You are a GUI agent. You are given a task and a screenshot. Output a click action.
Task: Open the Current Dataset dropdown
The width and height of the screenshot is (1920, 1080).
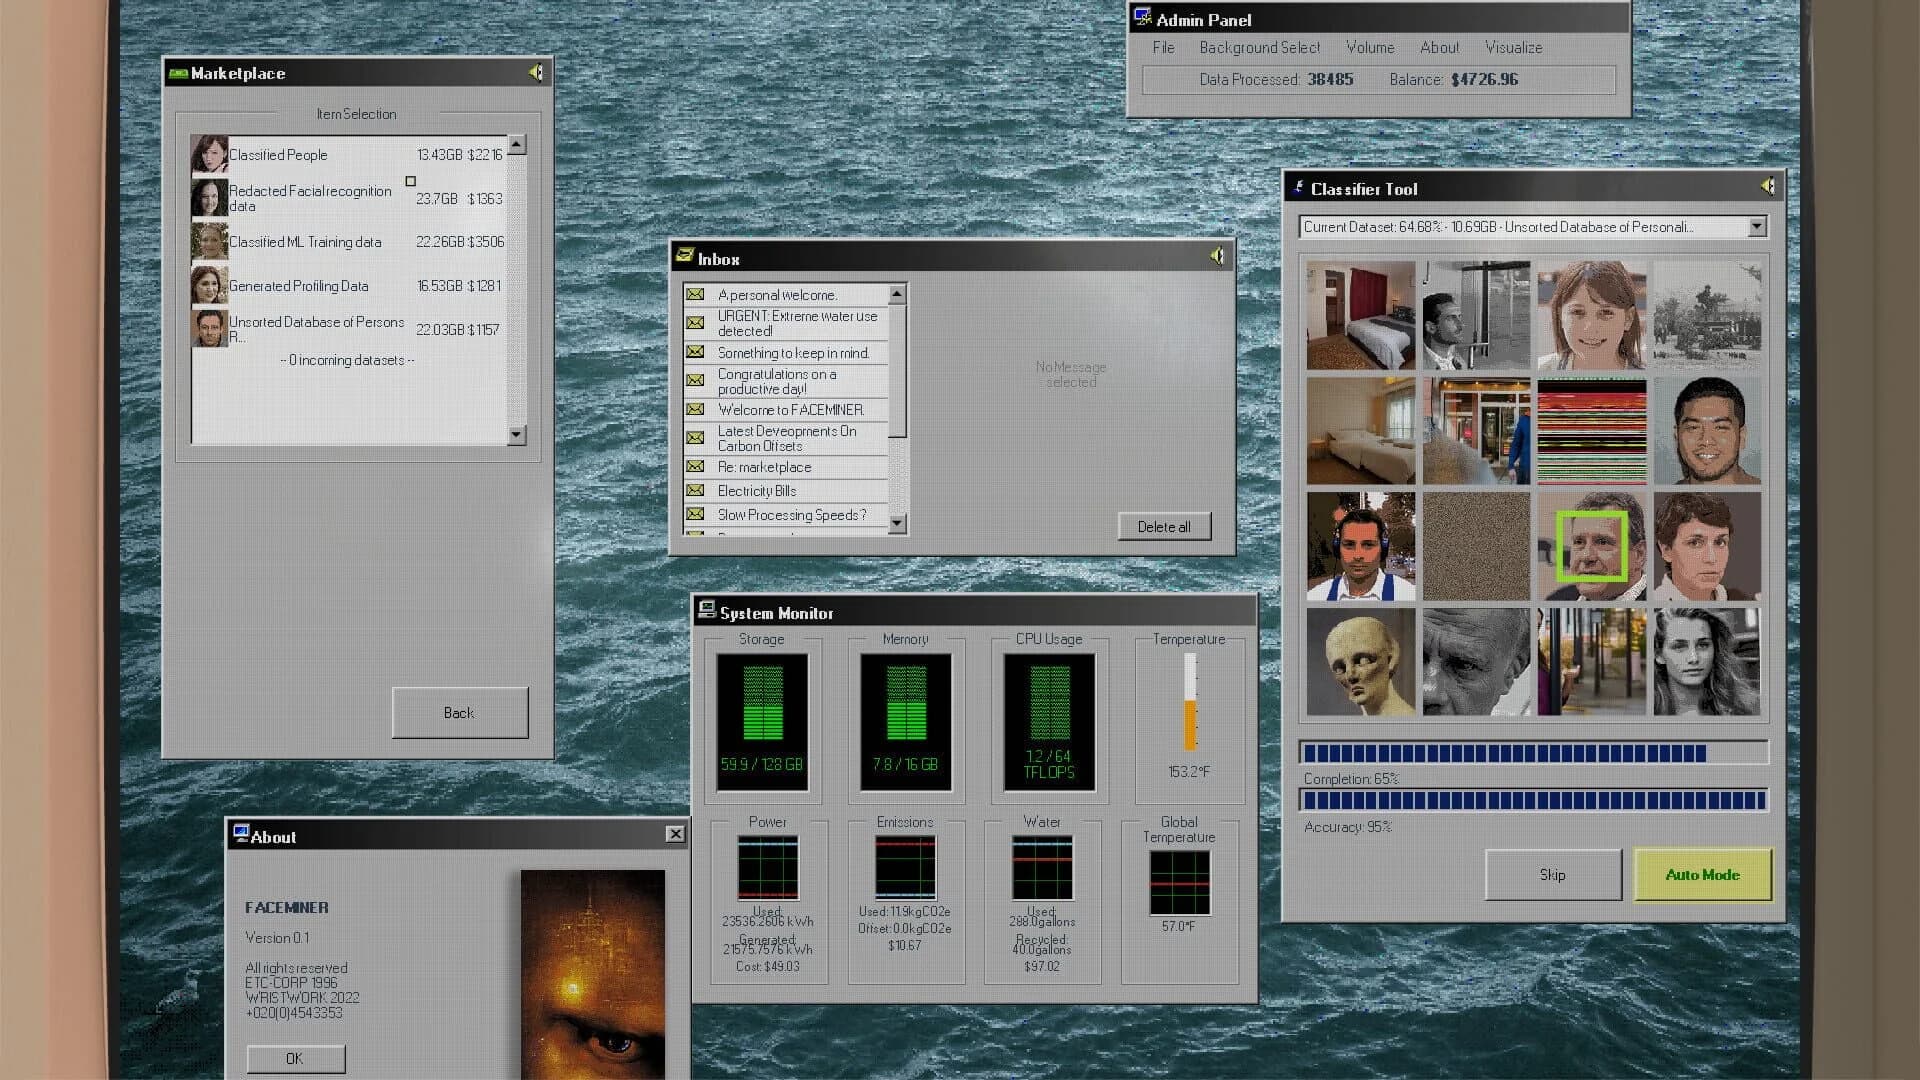pyautogui.click(x=1757, y=226)
